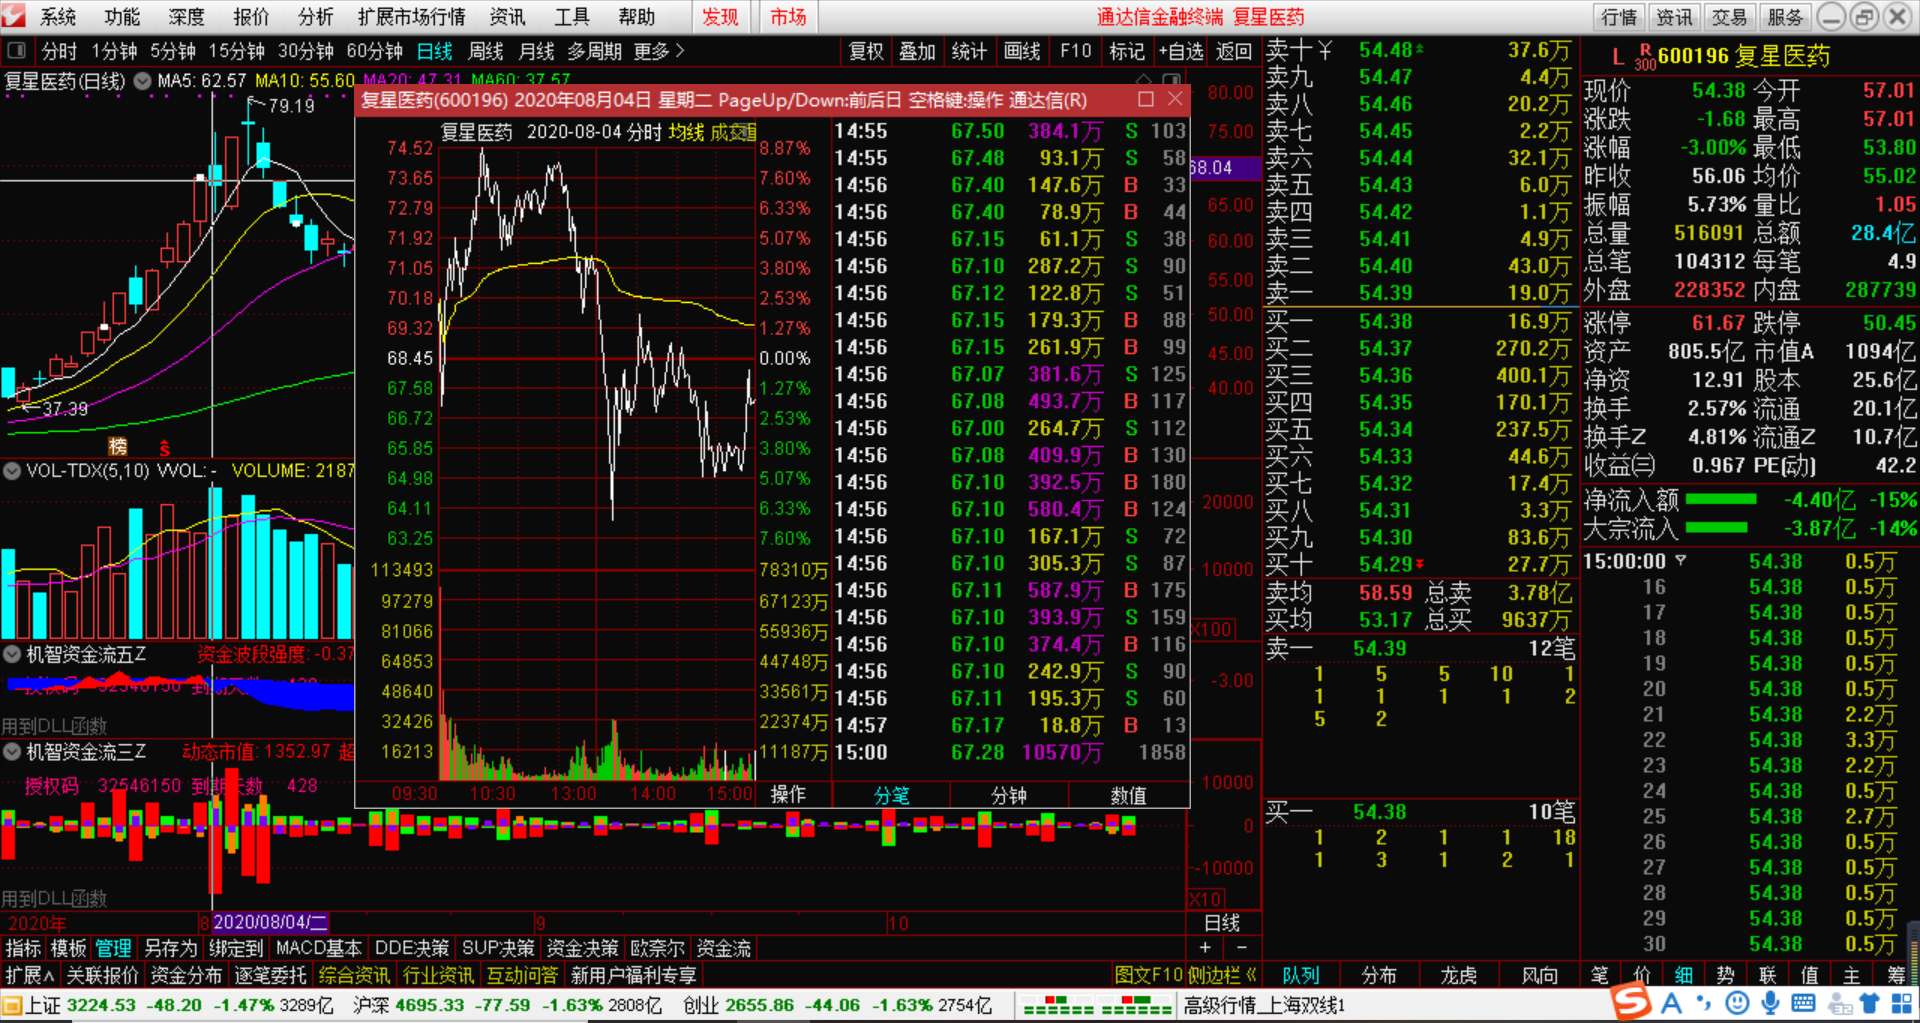The image size is (1920, 1023).
Task: Click the 榜 marker on the K-line chart
Action: coord(118,446)
